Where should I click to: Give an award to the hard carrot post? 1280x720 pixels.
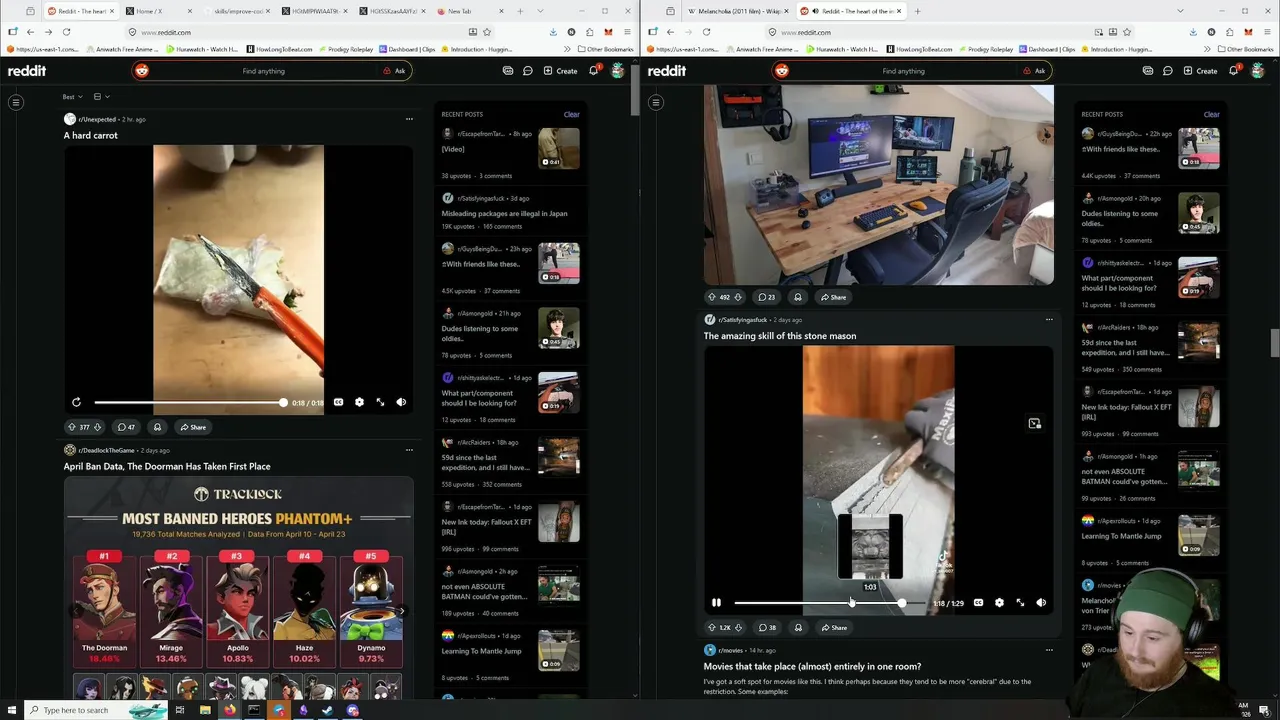157,427
